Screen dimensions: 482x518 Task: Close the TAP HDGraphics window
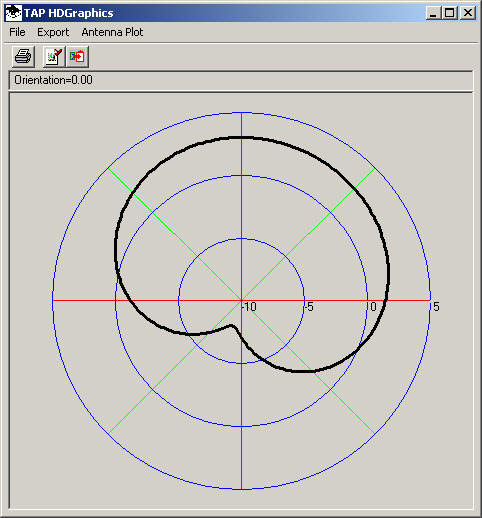click(468, 13)
